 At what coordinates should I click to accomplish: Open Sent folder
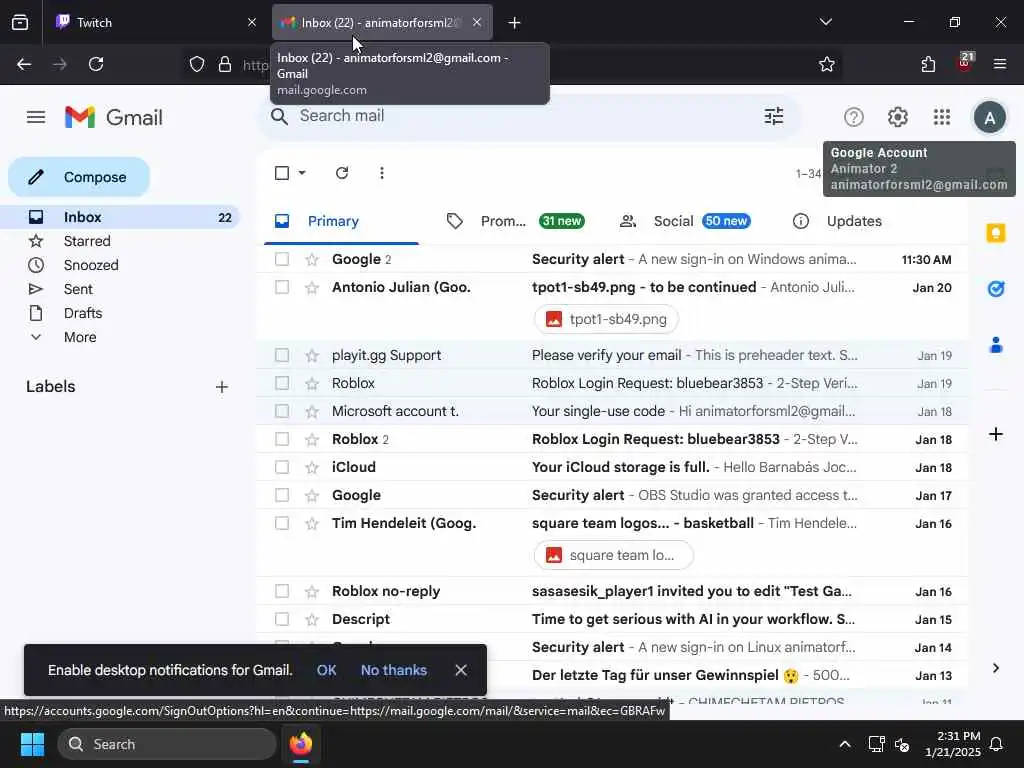click(x=78, y=290)
